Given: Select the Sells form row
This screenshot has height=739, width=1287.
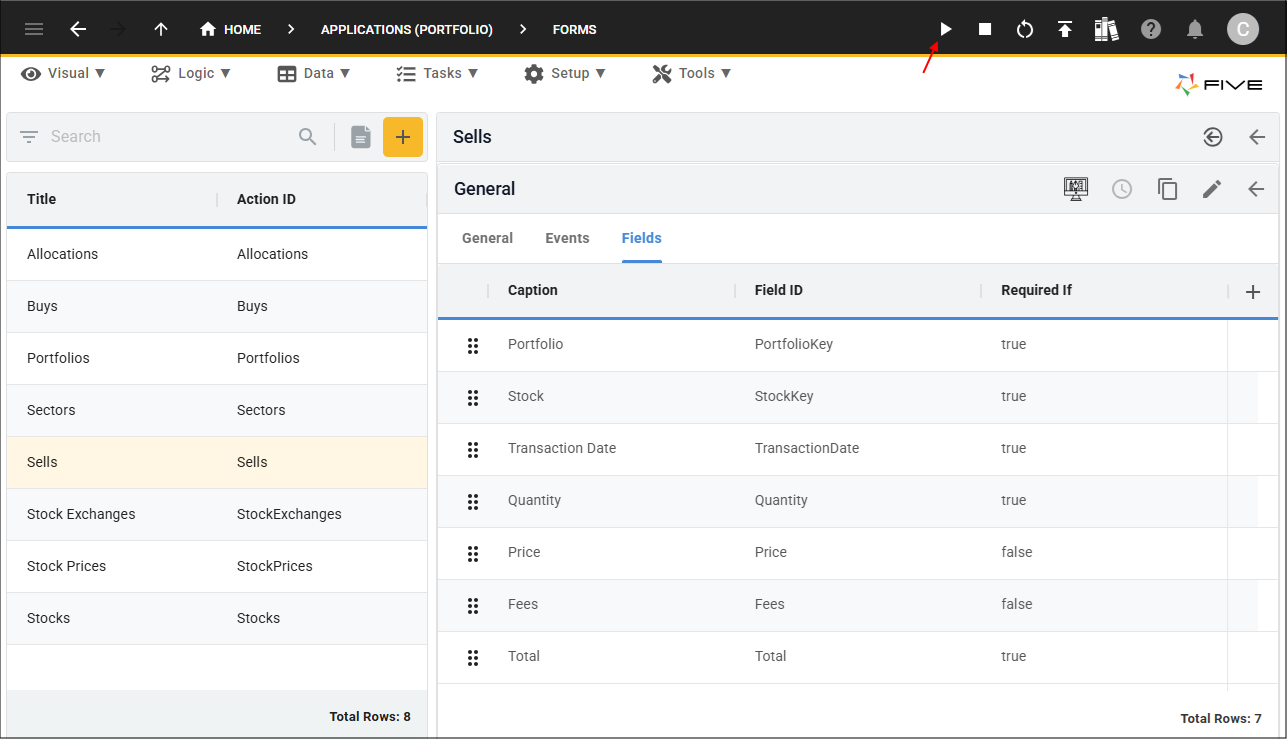Looking at the screenshot, I should point(217,462).
